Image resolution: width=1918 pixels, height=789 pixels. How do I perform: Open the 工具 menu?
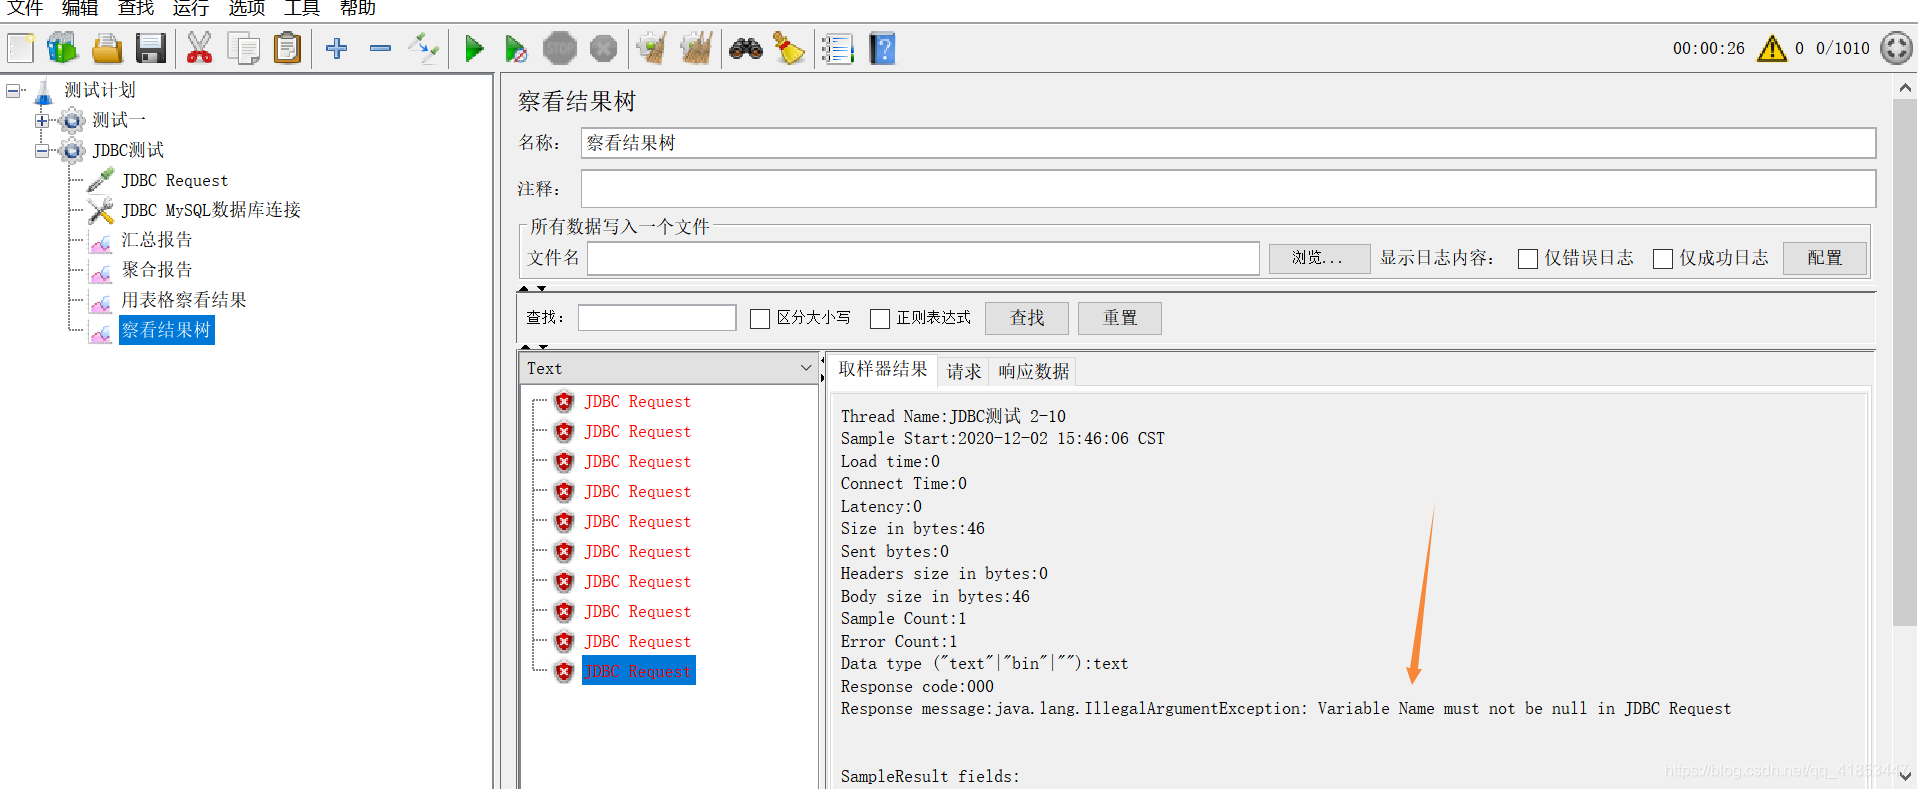click(x=302, y=9)
